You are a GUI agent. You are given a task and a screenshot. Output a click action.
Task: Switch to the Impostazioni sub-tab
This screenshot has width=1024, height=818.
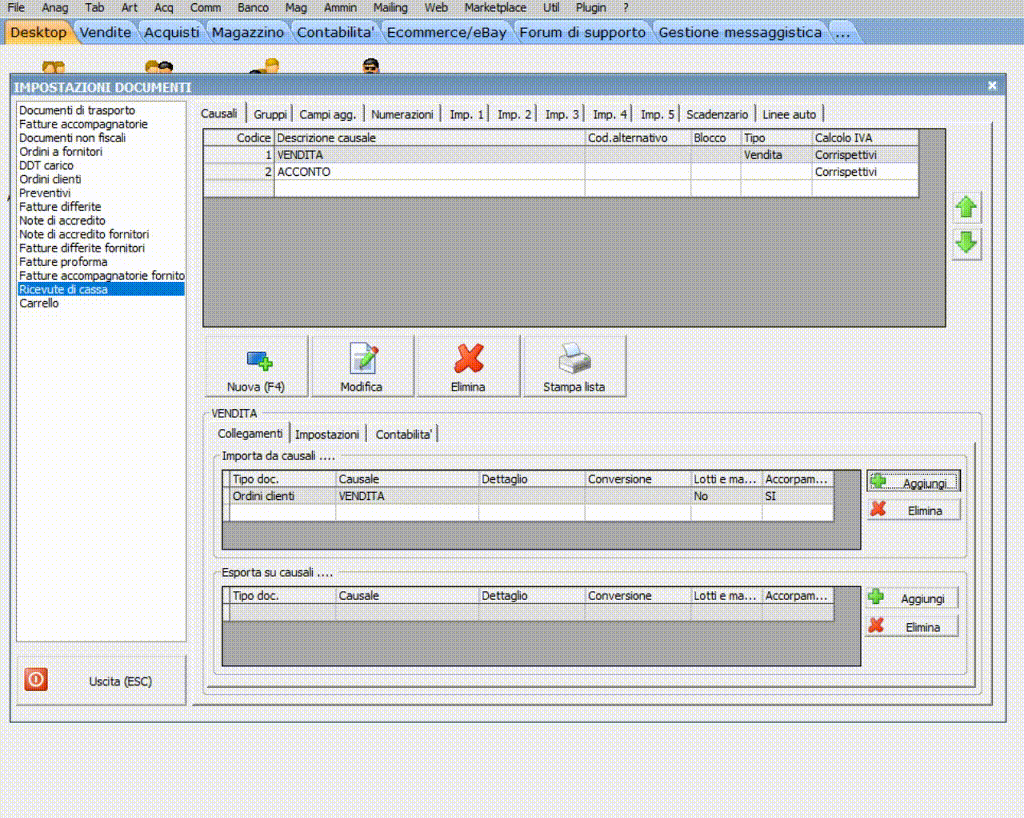(x=327, y=434)
